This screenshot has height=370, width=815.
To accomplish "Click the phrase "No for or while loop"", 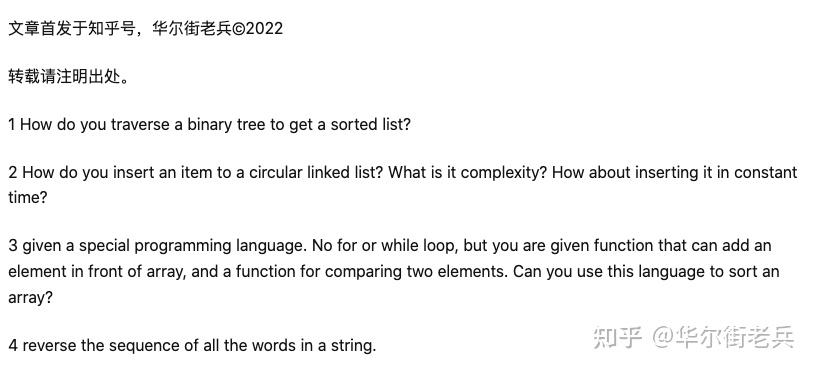I will coord(385,245).
